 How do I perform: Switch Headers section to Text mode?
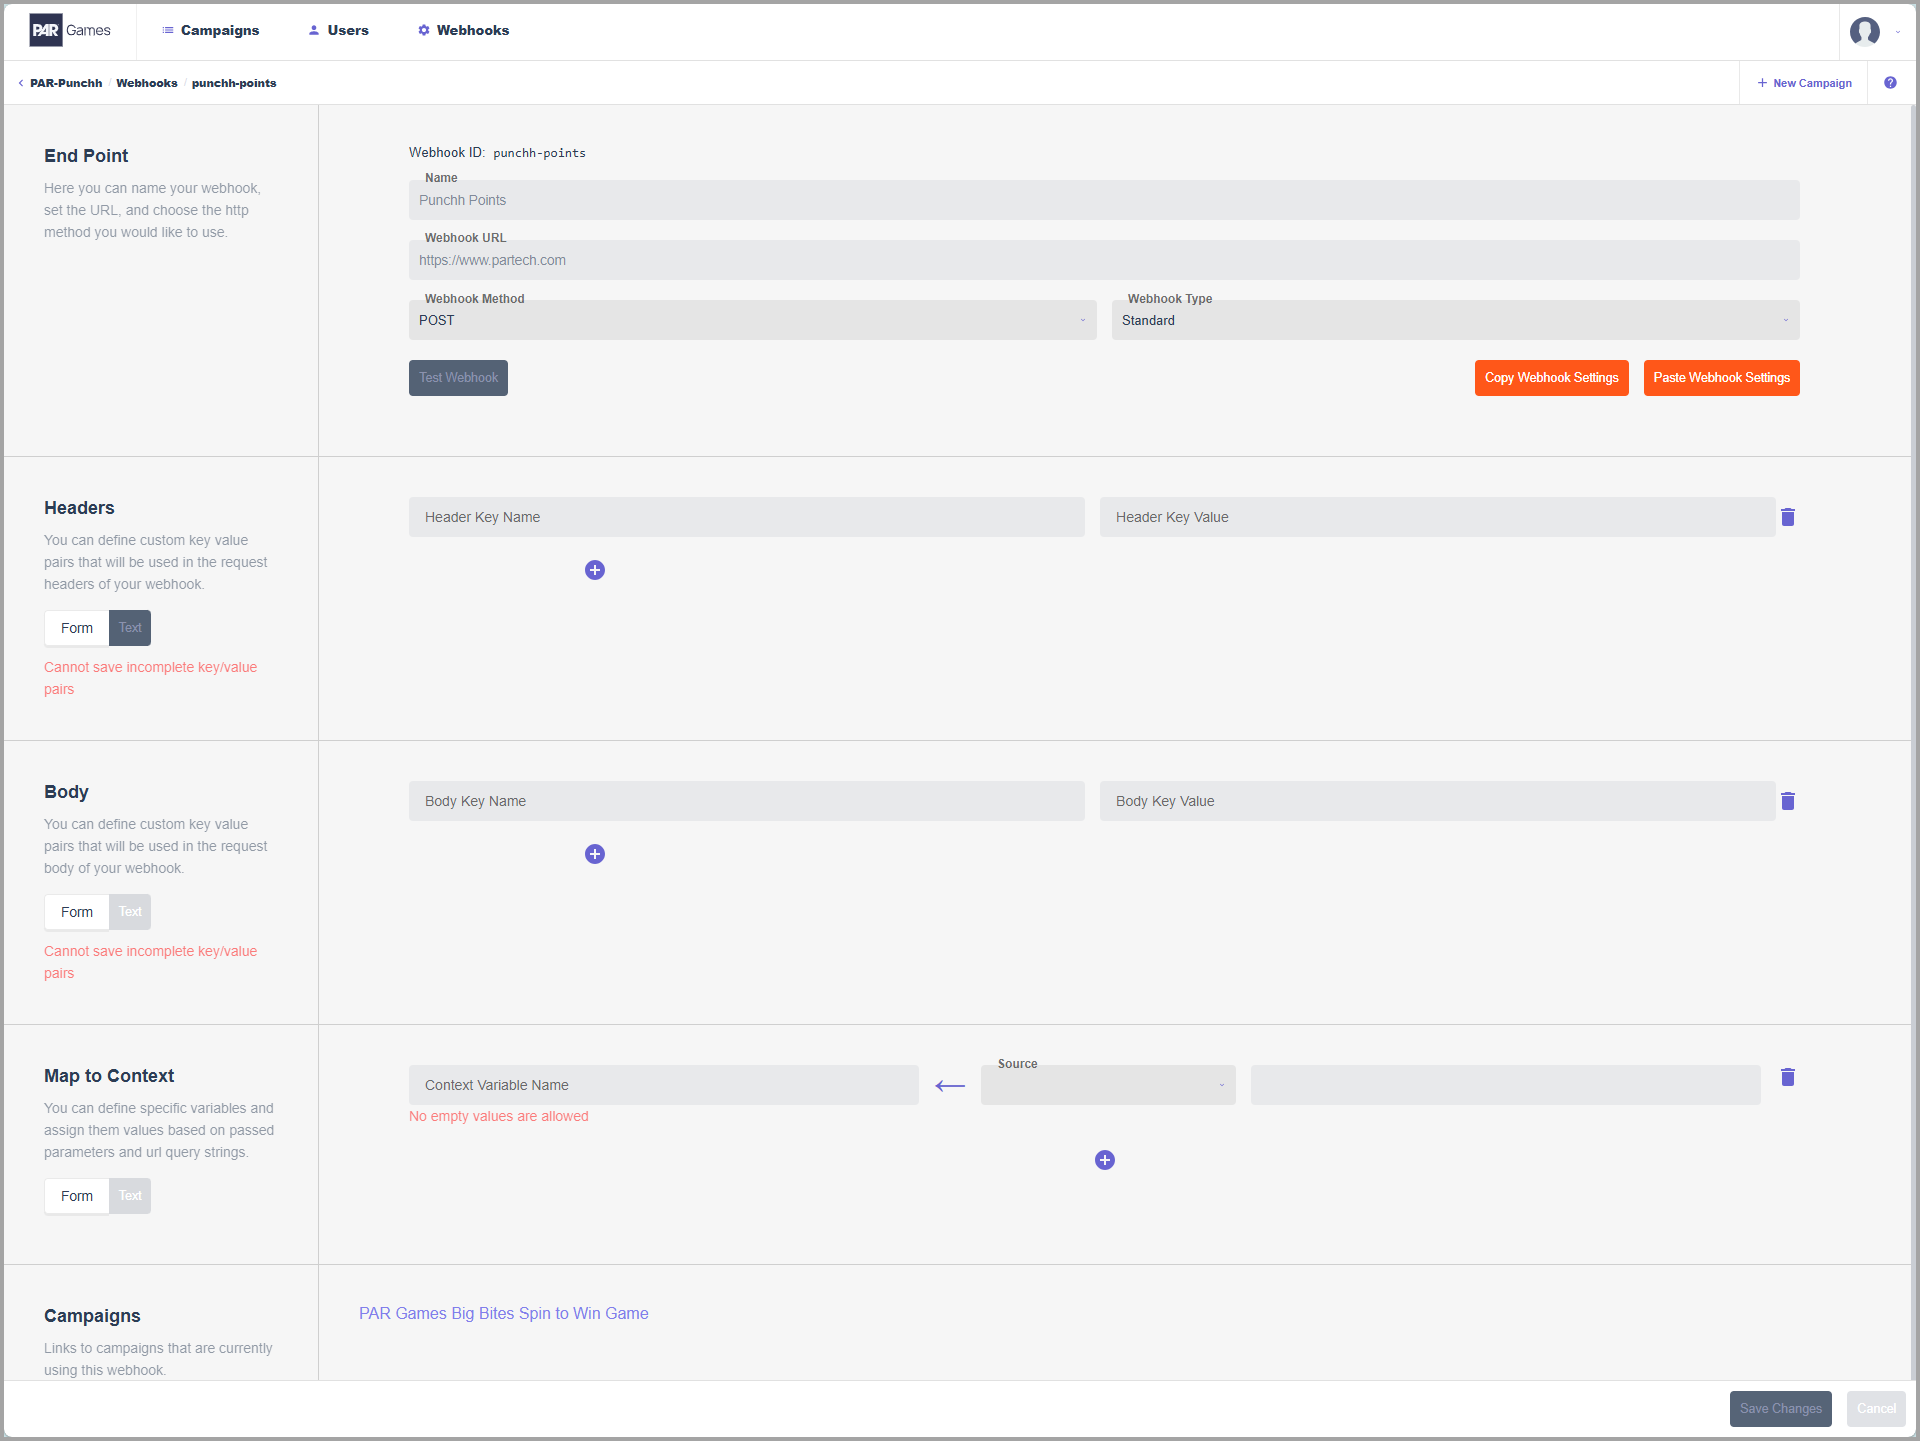click(x=130, y=628)
